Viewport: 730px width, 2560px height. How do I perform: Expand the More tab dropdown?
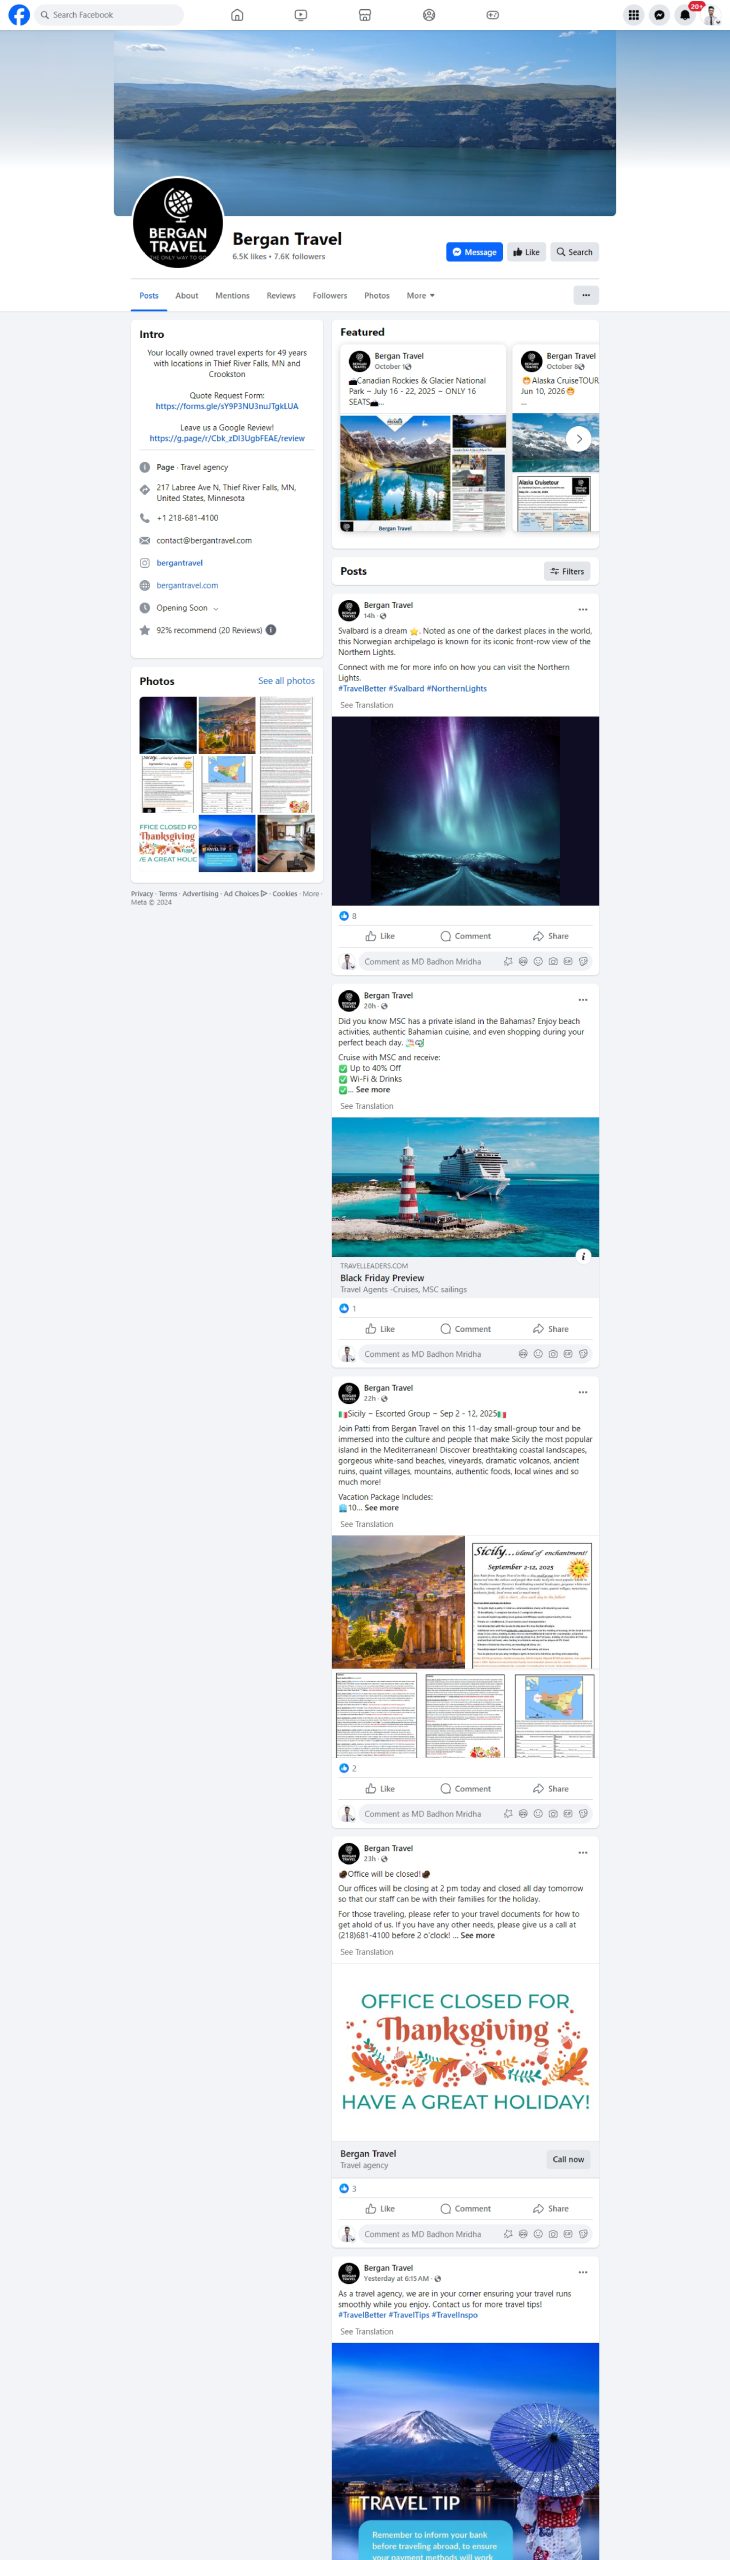pyautogui.click(x=421, y=296)
